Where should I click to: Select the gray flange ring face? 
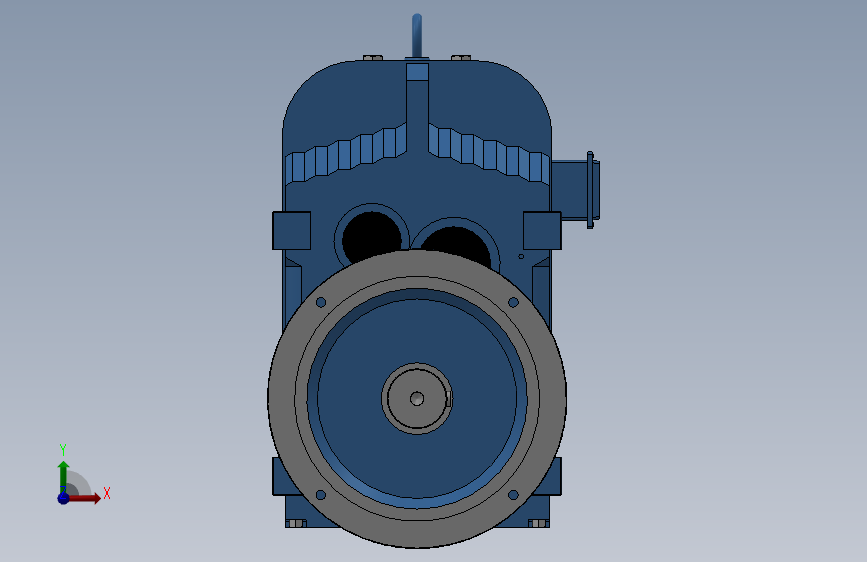coord(282,398)
